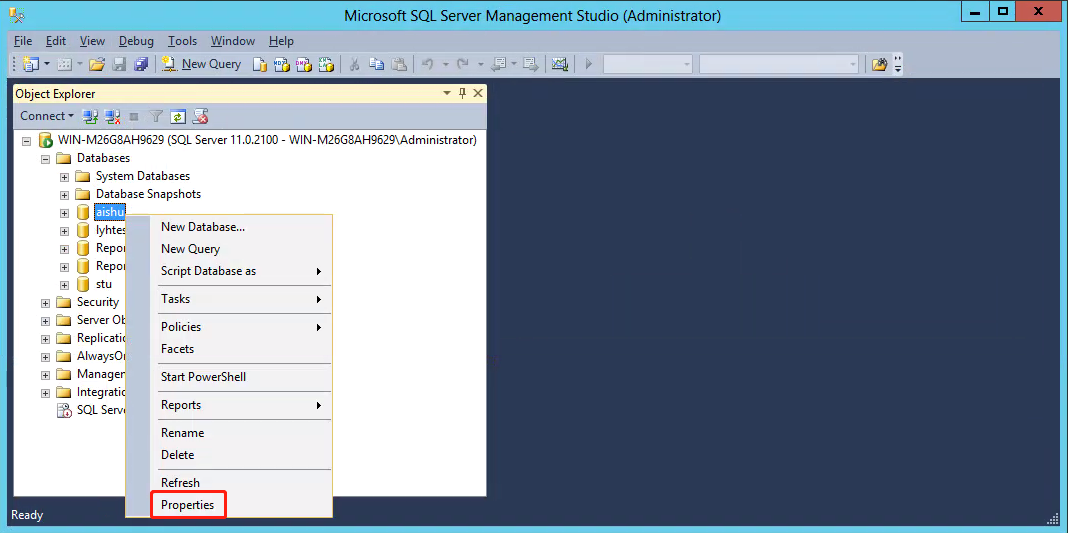Click the Stop square icon in Object Explorer
The height and width of the screenshot is (533, 1068).
[x=134, y=116]
